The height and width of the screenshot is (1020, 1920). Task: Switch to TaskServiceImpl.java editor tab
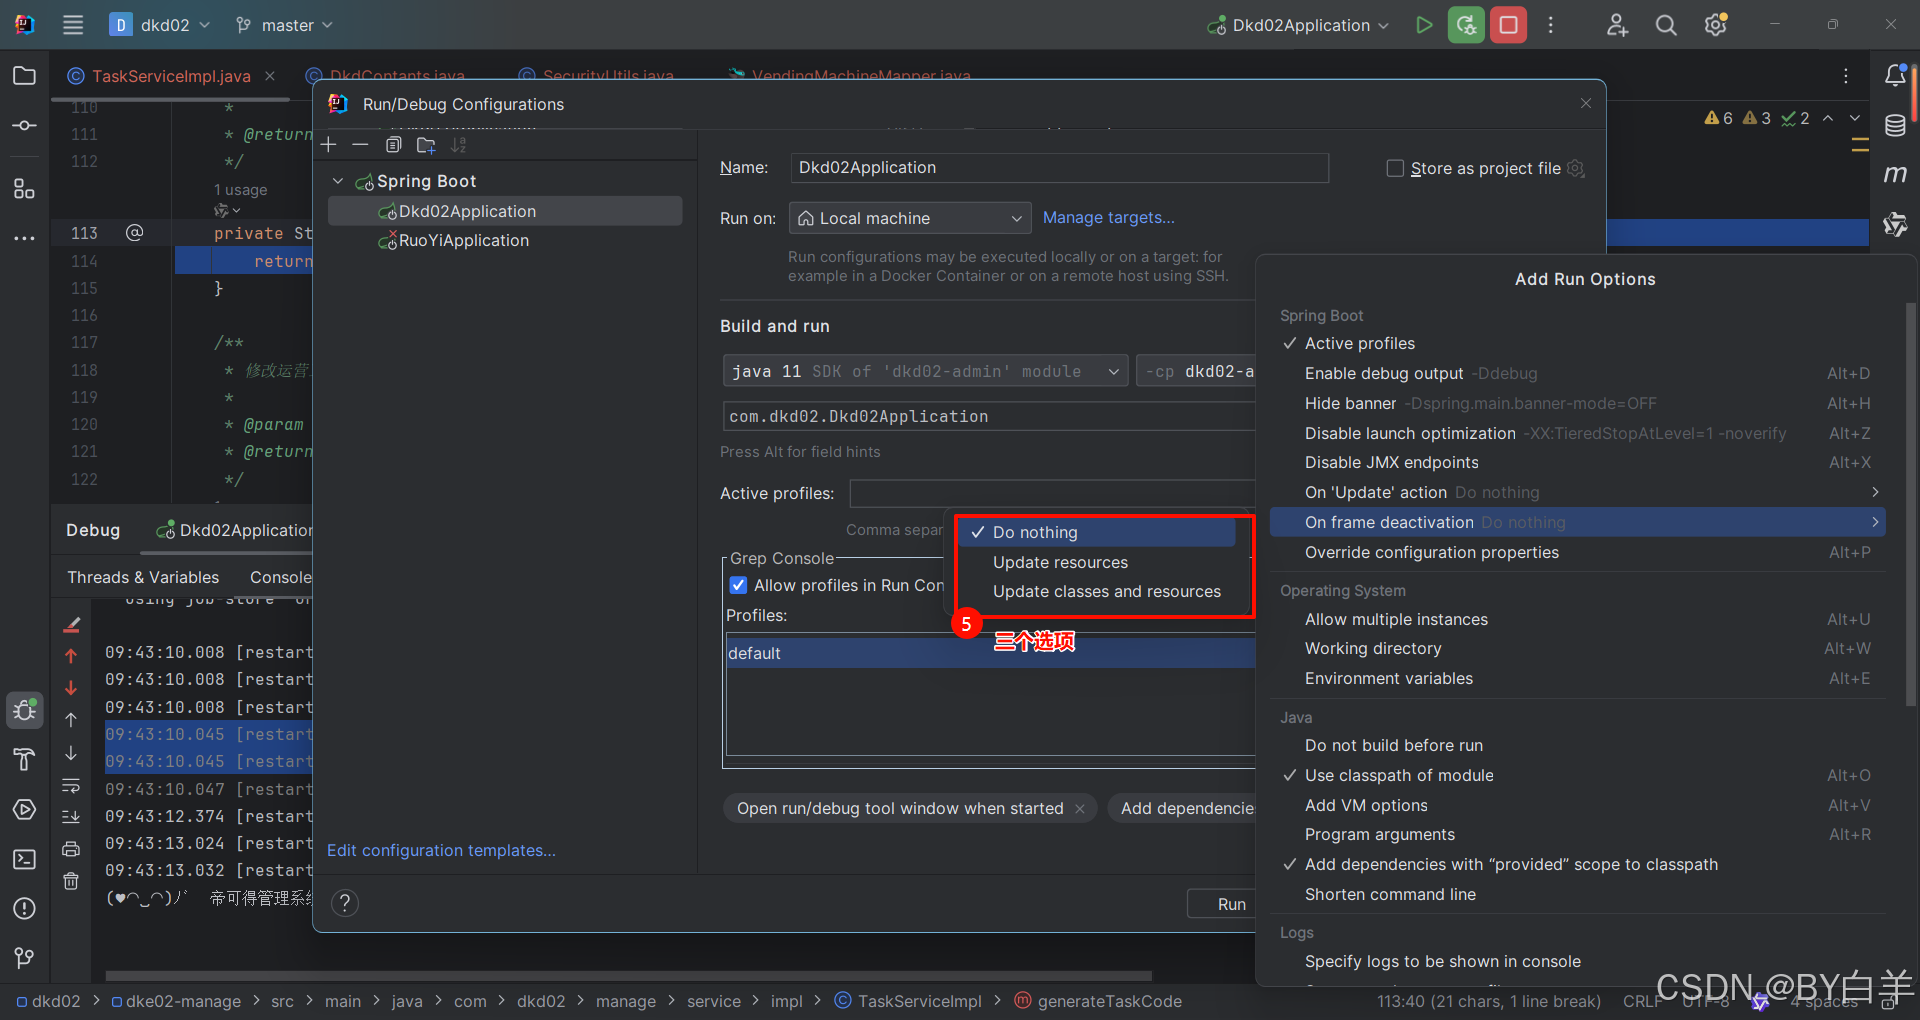click(x=171, y=76)
